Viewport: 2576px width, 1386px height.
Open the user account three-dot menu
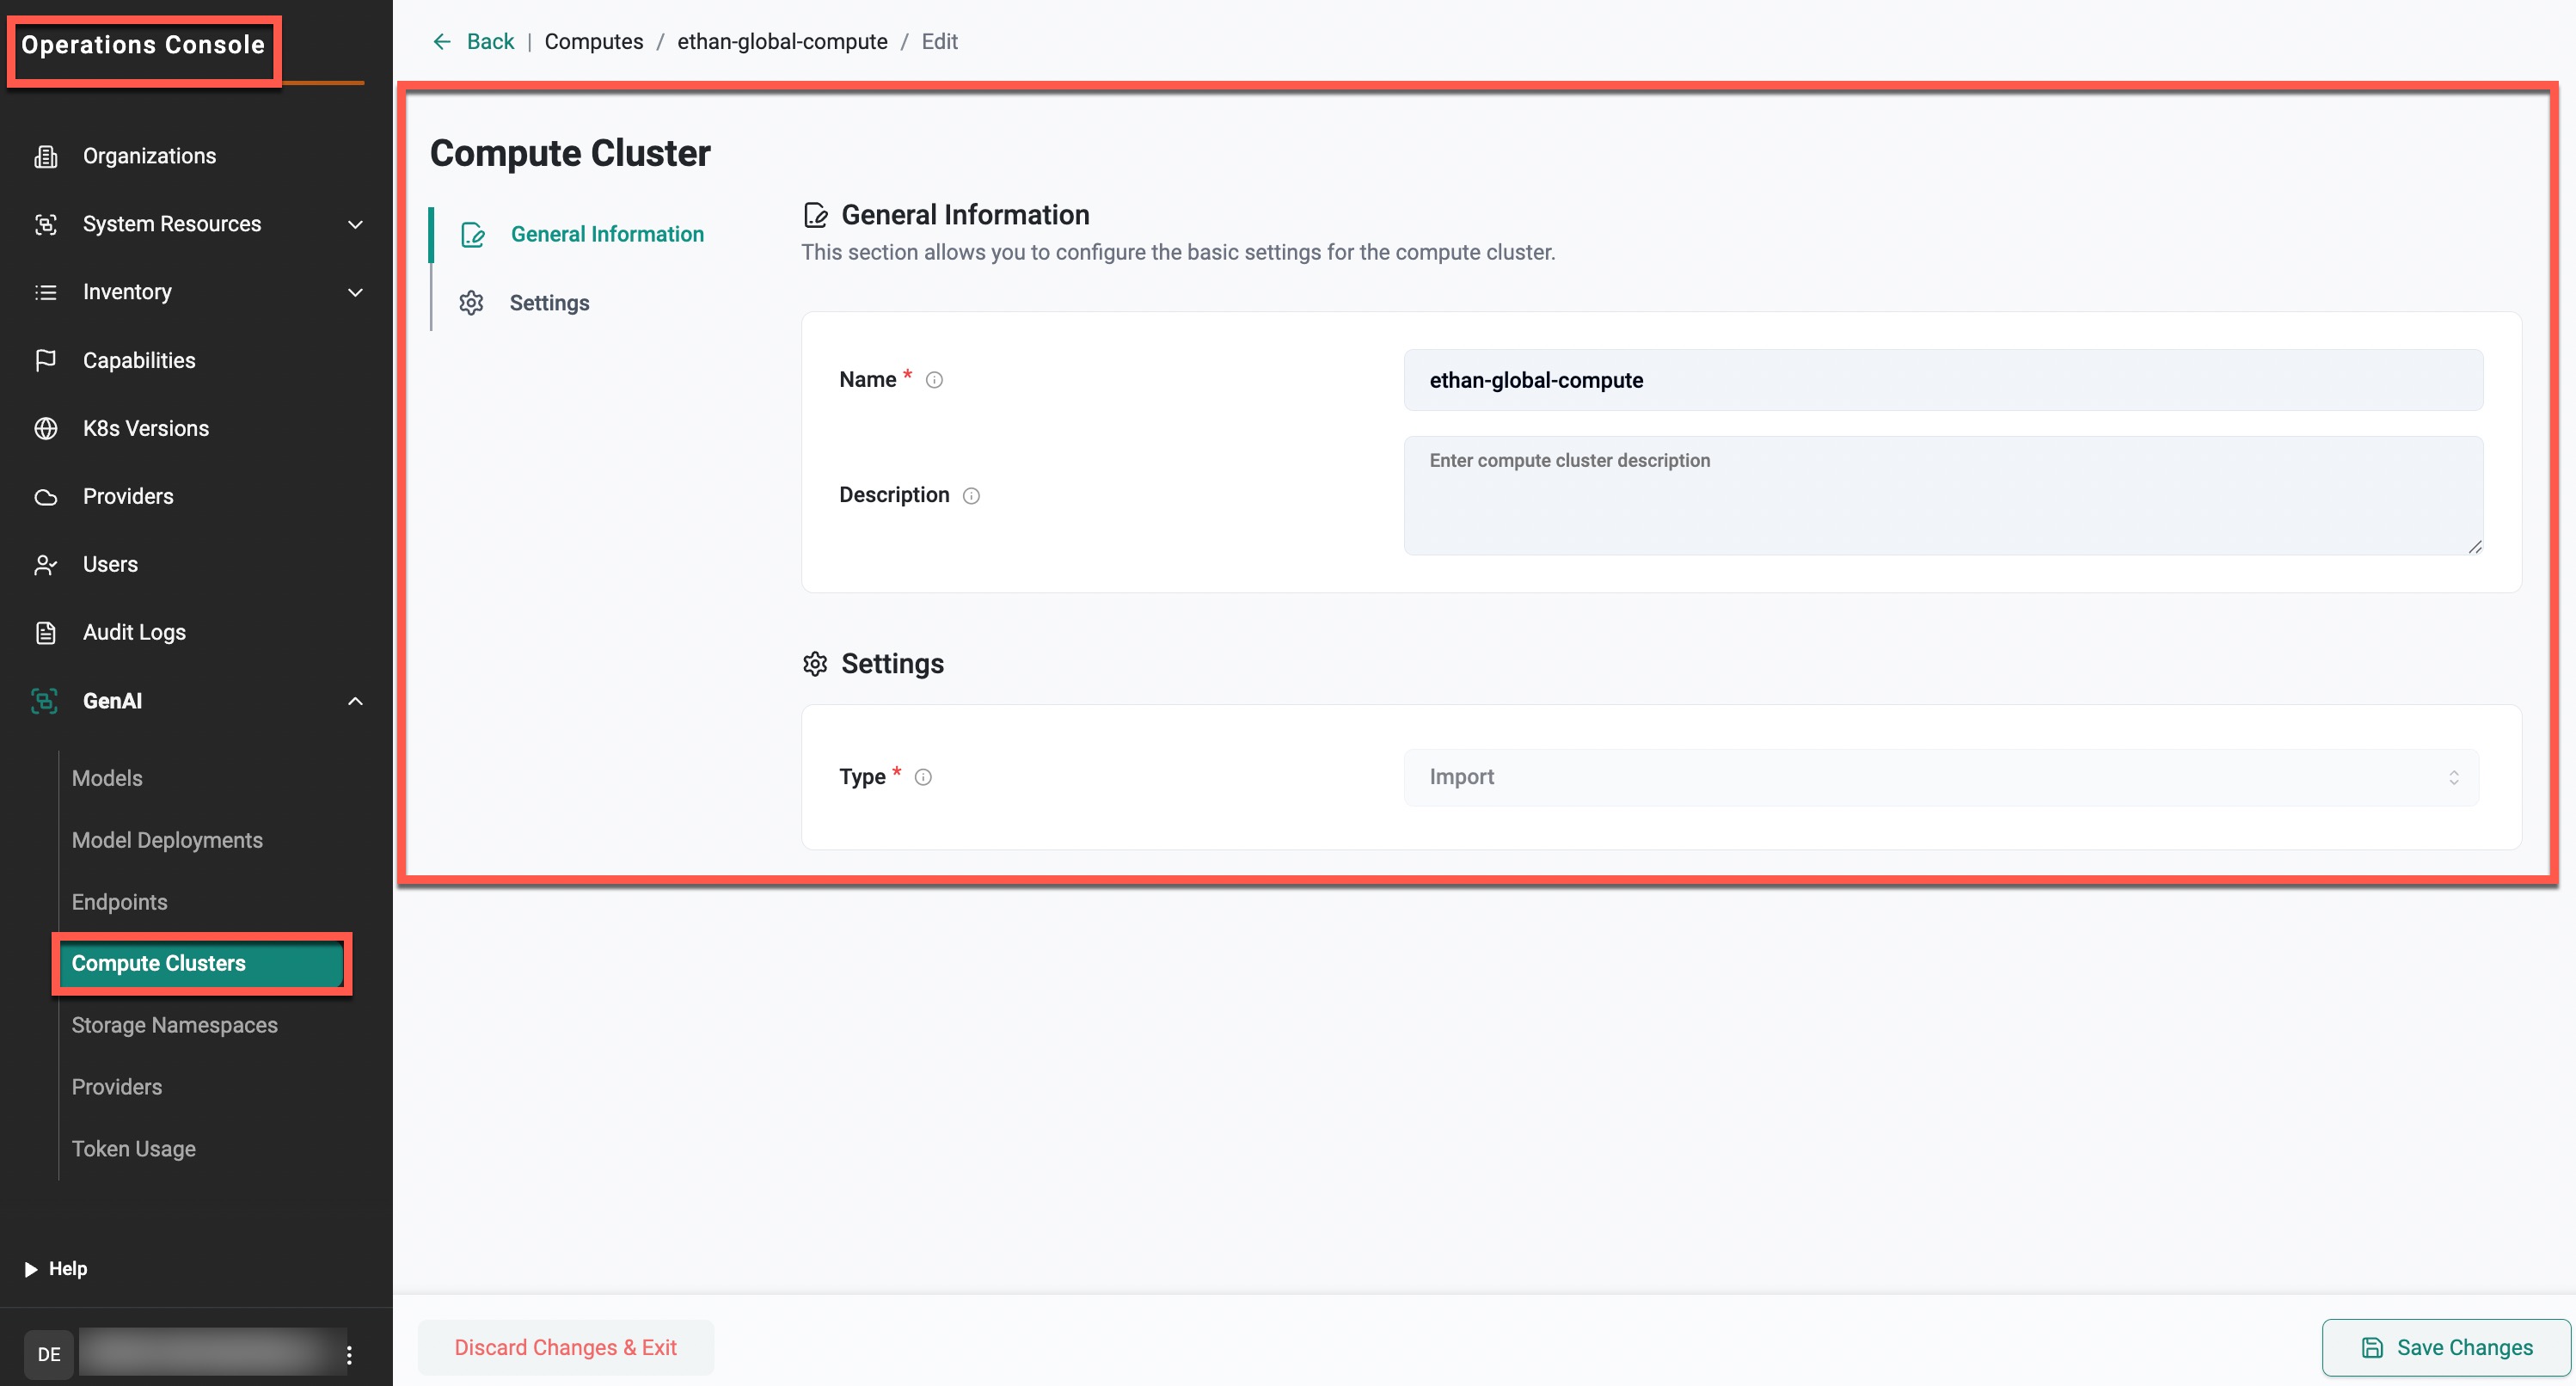click(349, 1355)
